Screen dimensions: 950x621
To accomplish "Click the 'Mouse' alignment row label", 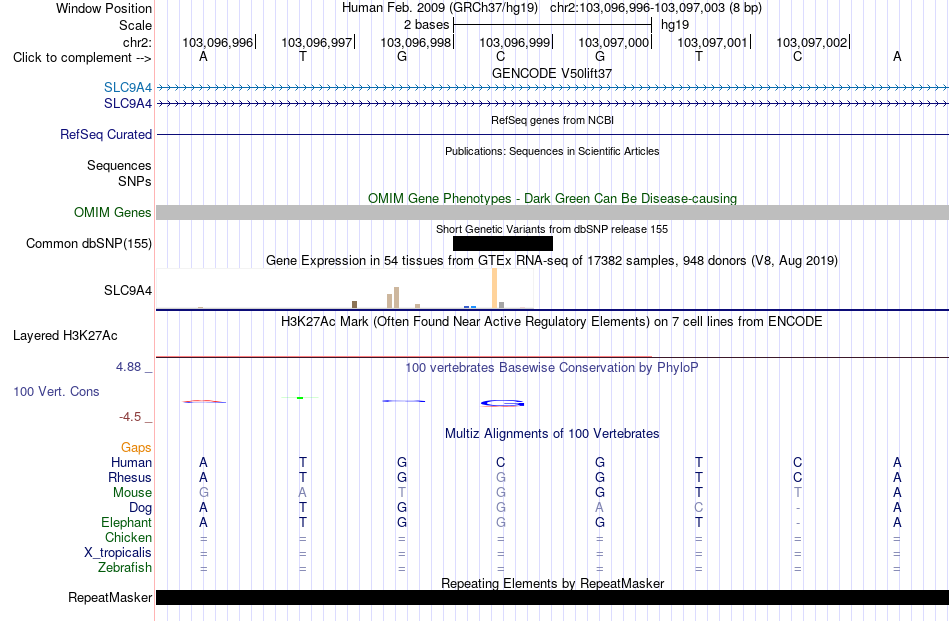I will click(132, 493).
